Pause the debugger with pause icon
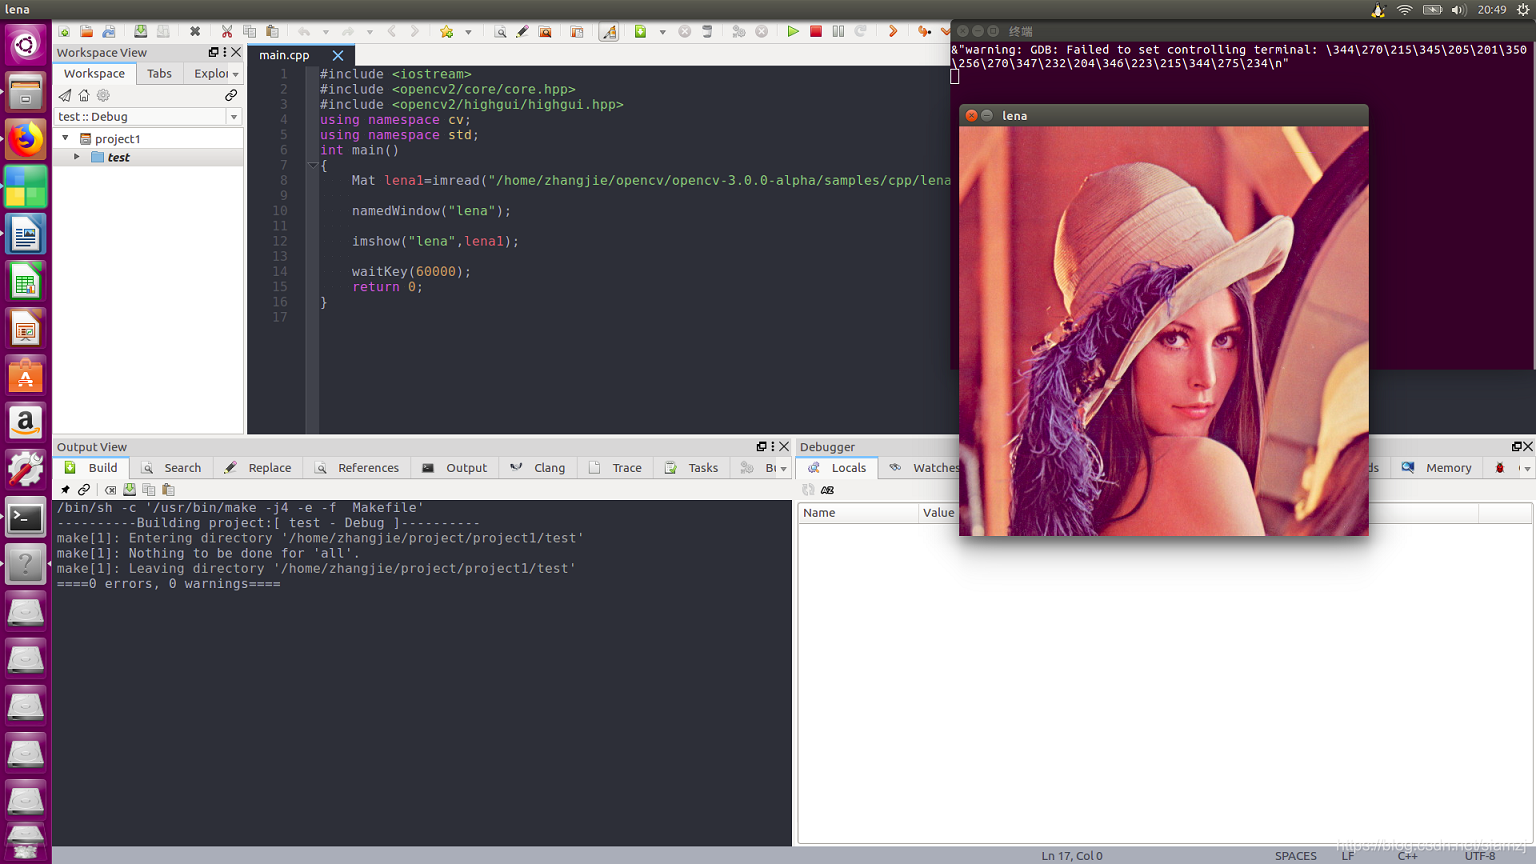 [x=838, y=32]
